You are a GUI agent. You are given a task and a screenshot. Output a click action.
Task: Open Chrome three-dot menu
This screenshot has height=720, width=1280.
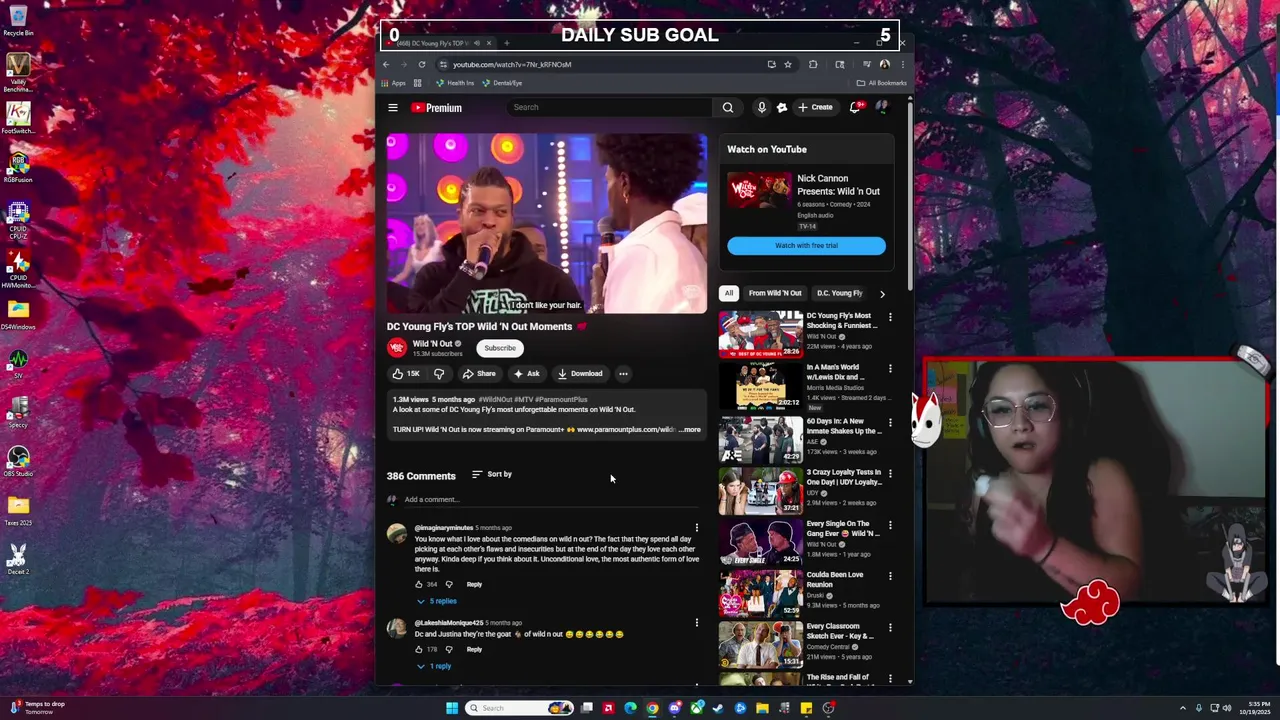coord(902,65)
